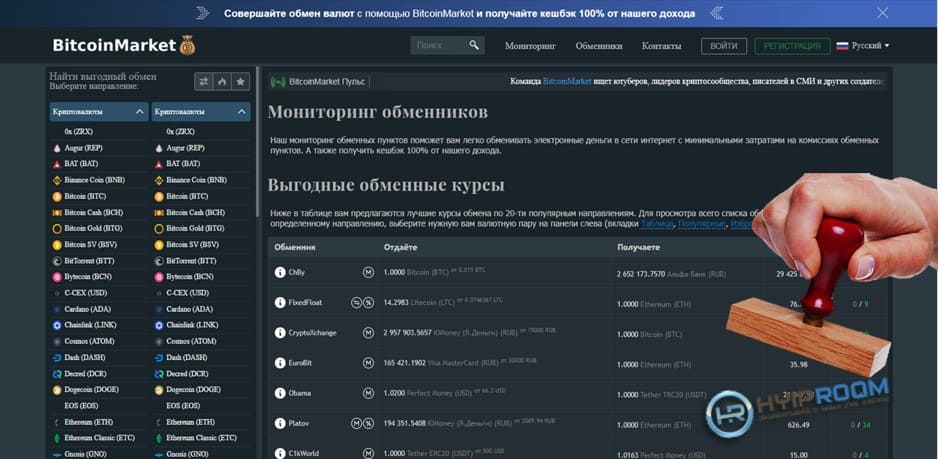The image size is (938, 459).
Task: Click the РЕГИСТРАЦИЯ button
Action: click(792, 46)
